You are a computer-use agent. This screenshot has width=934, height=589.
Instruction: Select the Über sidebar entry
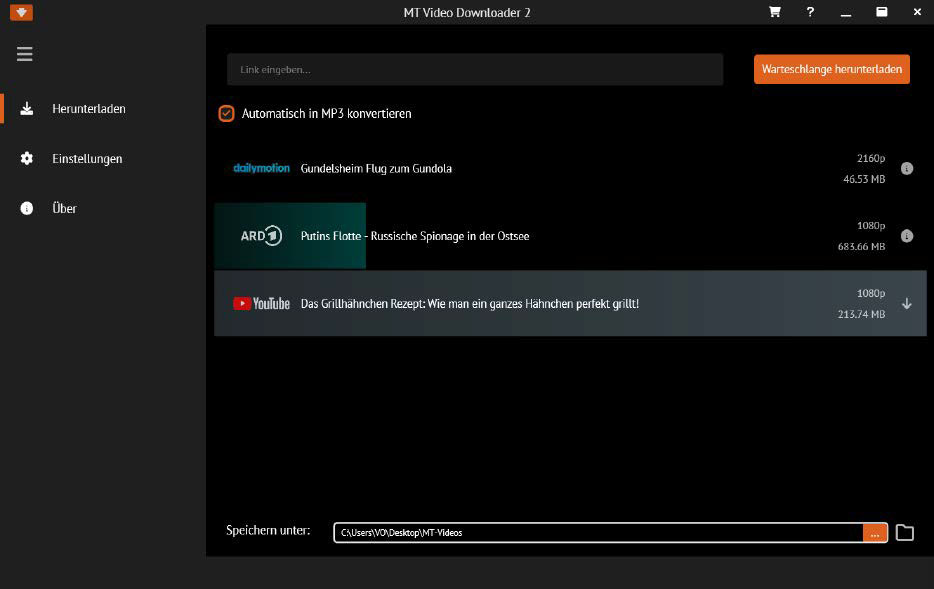point(65,208)
